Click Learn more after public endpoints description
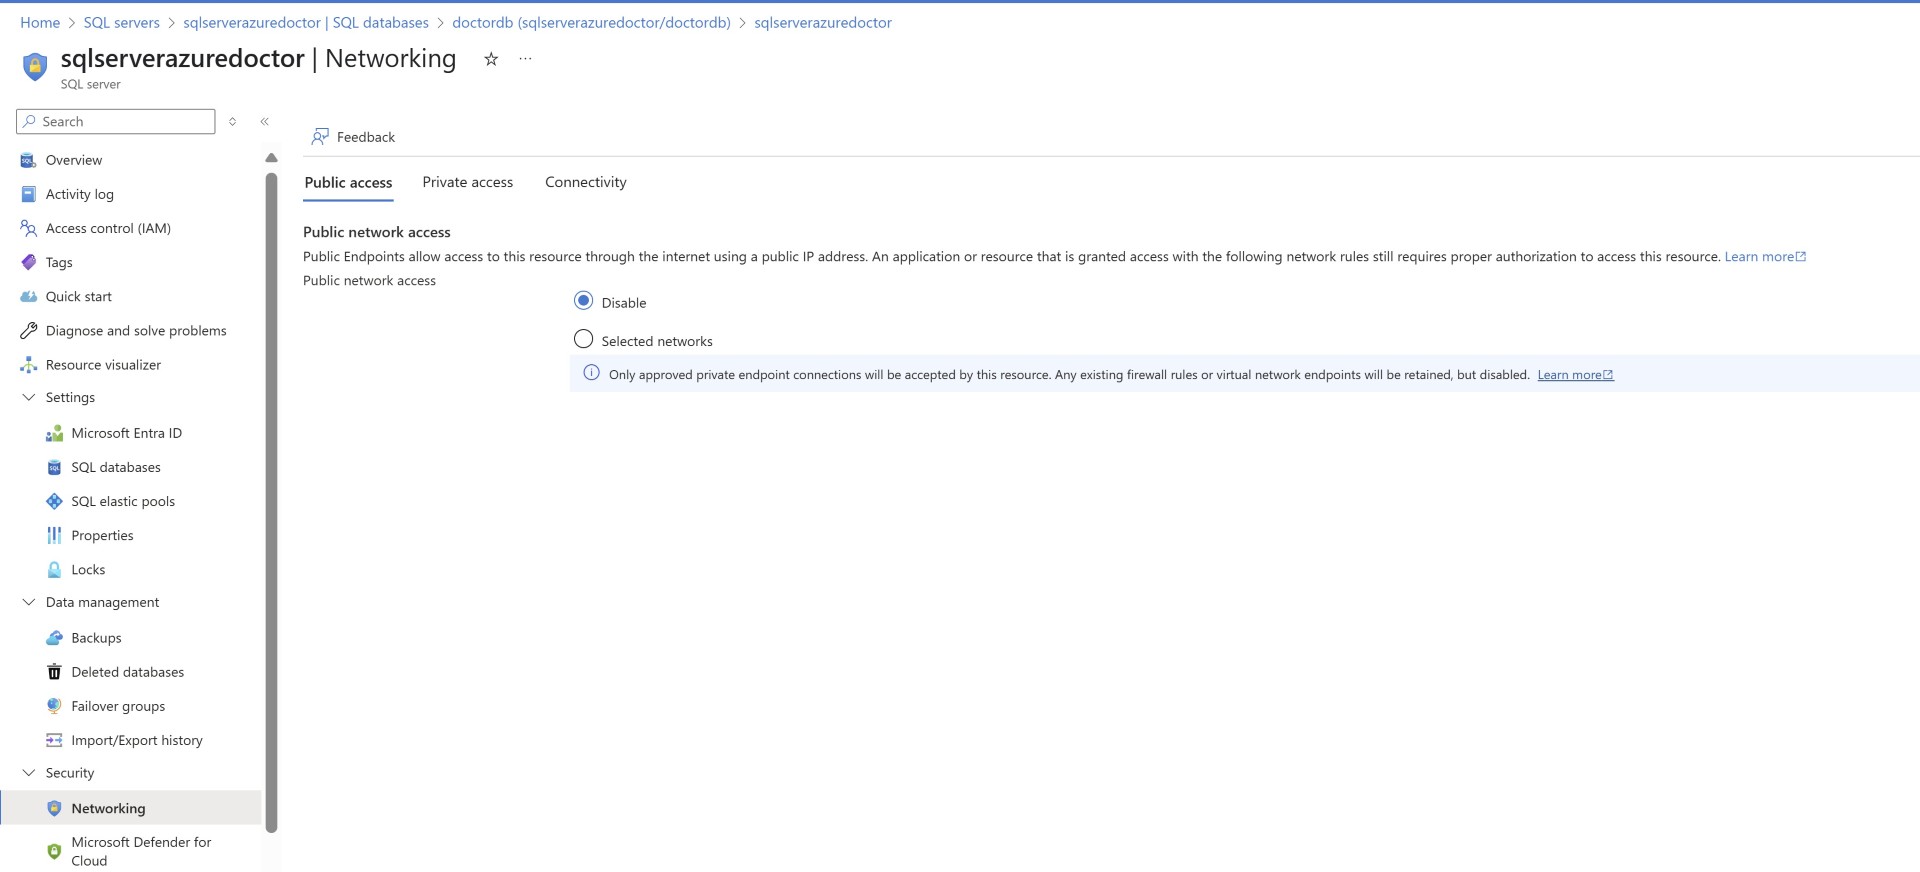Screen dimensions: 1920x872 coord(1765,257)
